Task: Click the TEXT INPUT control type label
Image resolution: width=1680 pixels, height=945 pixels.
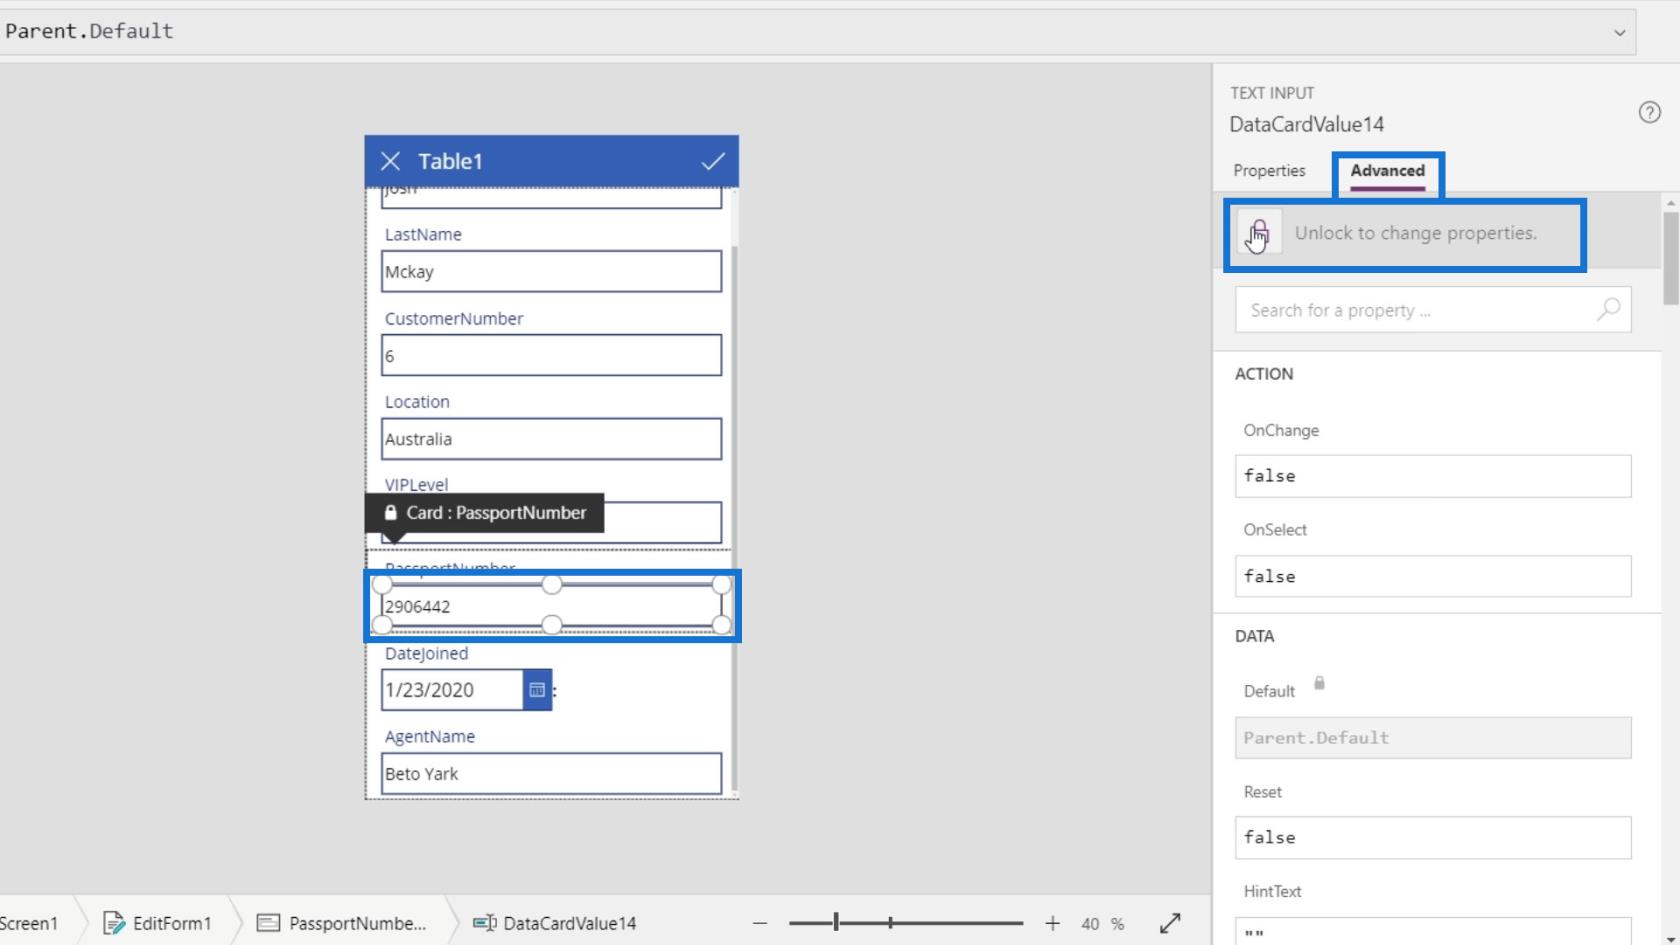Action: pyautogui.click(x=1272, y=93)
